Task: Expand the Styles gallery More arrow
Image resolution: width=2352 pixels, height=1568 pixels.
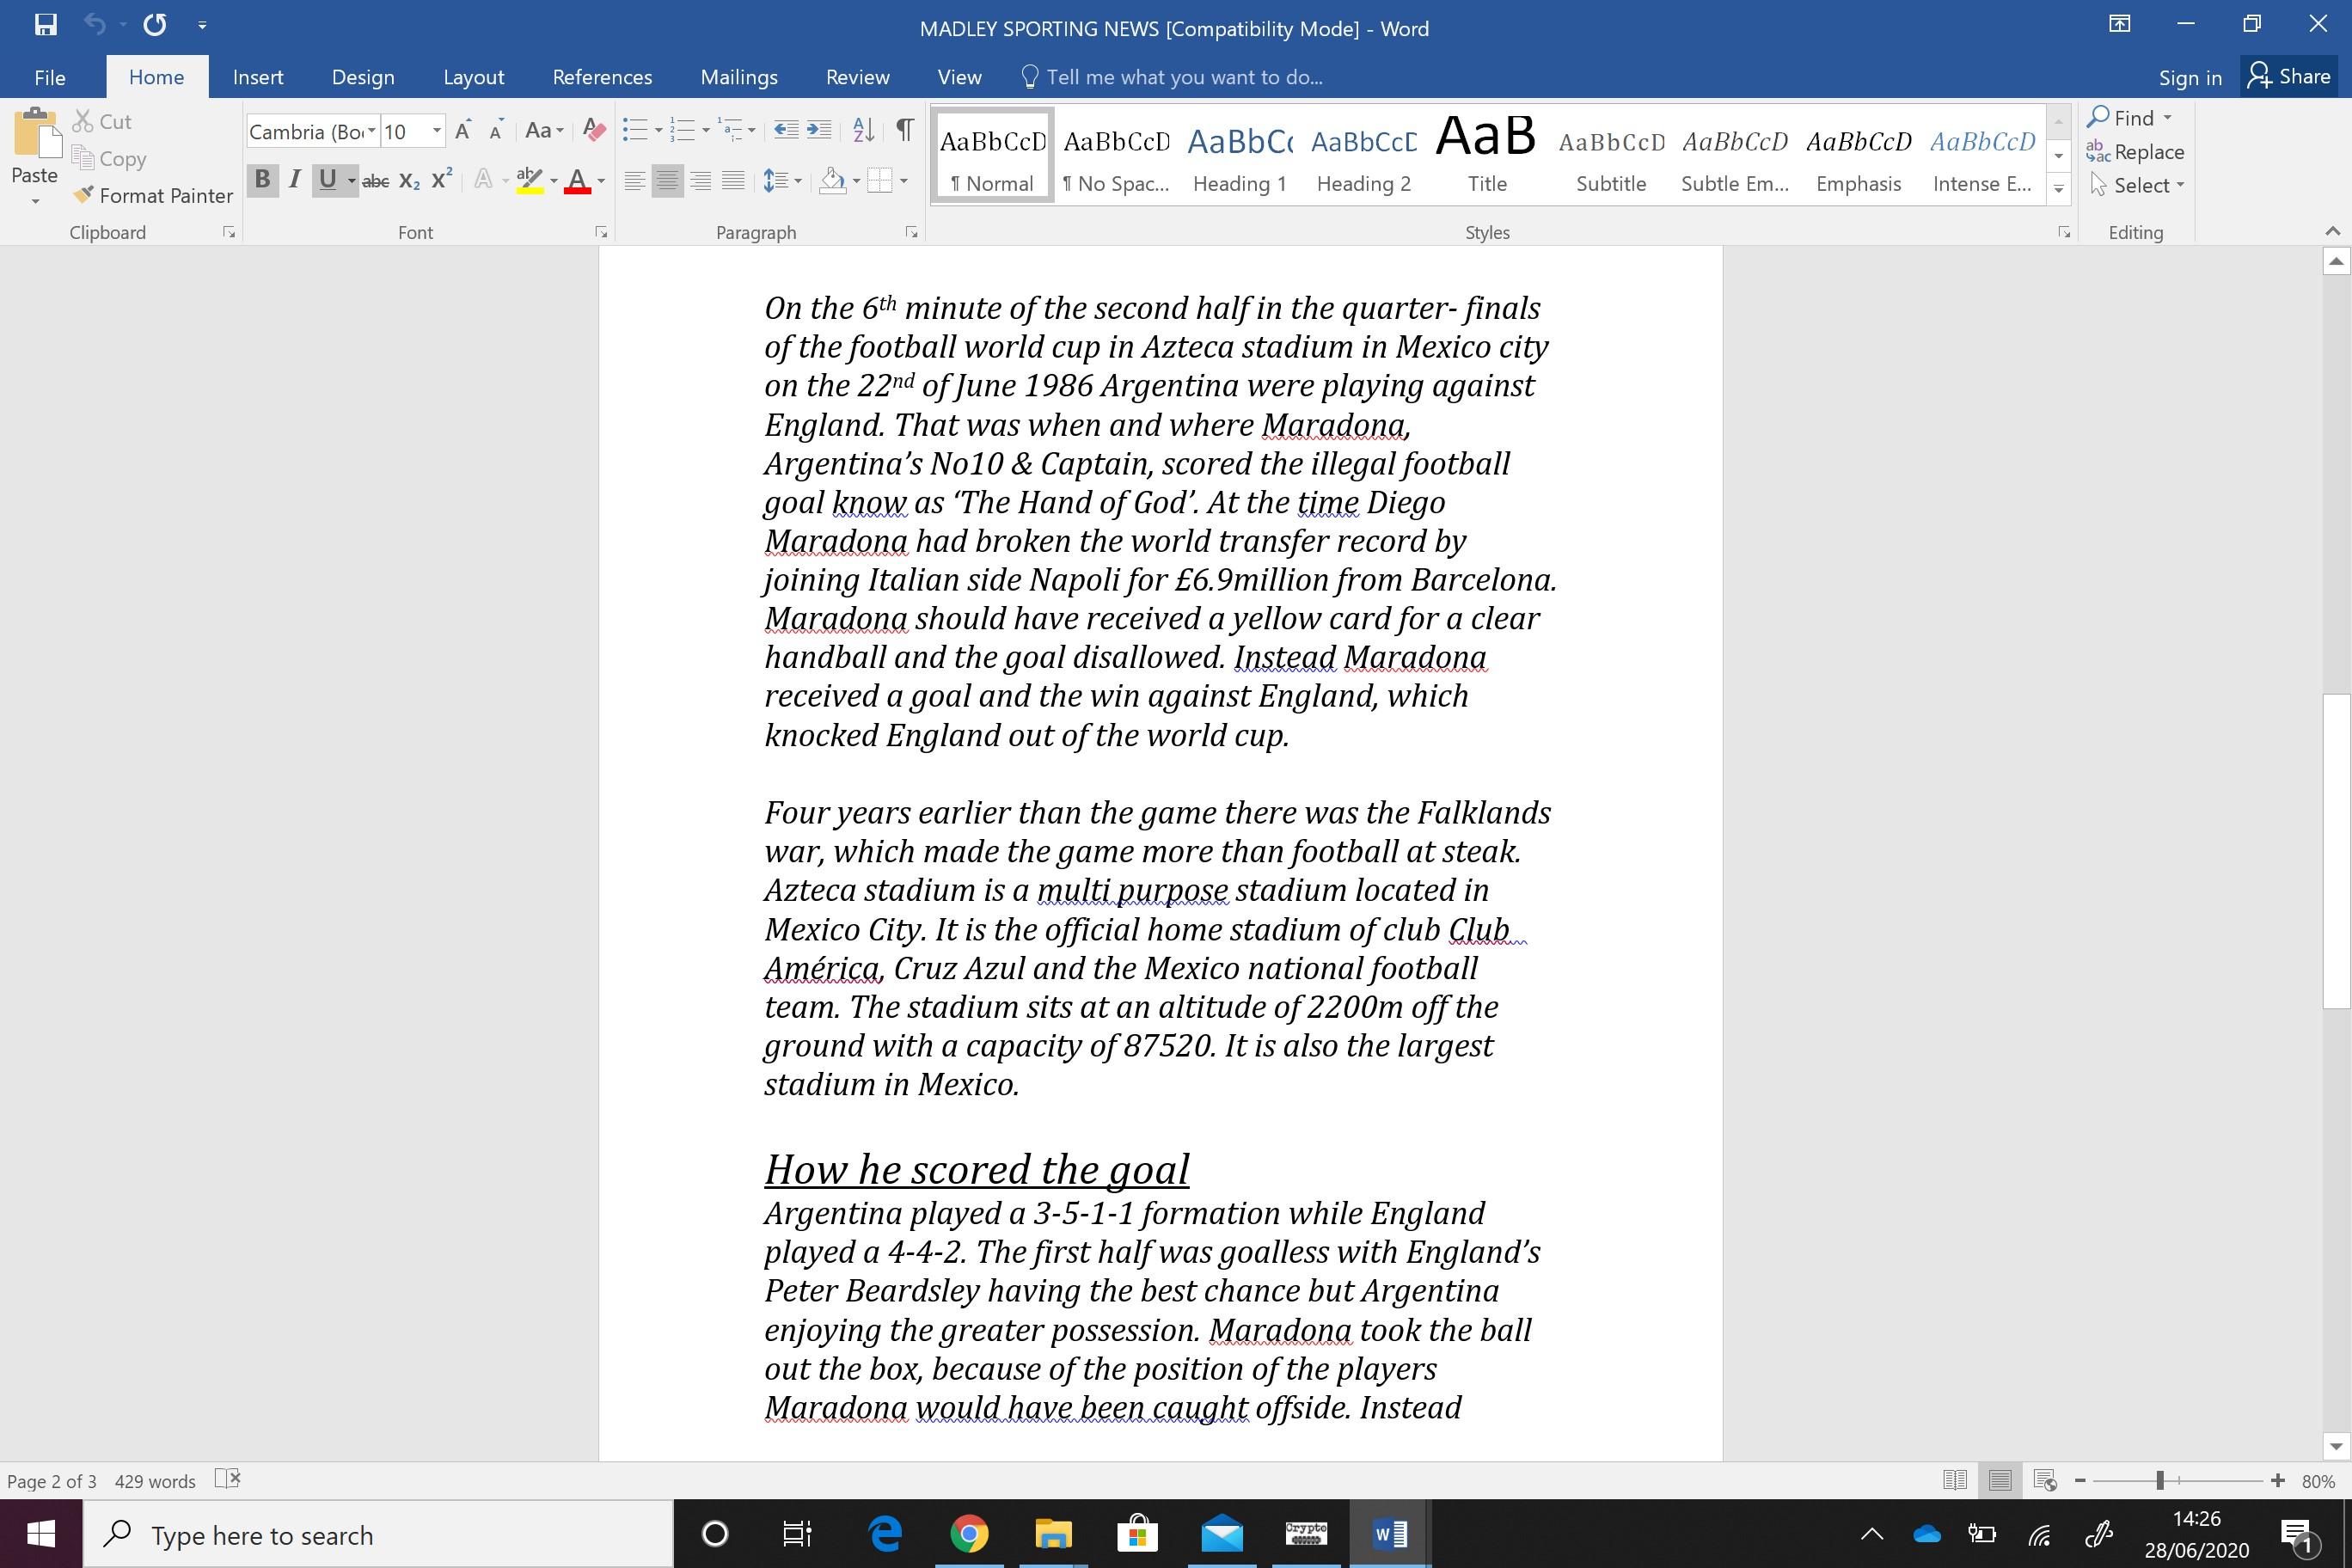Action: pyautogui.click(x=2058, y=188)
